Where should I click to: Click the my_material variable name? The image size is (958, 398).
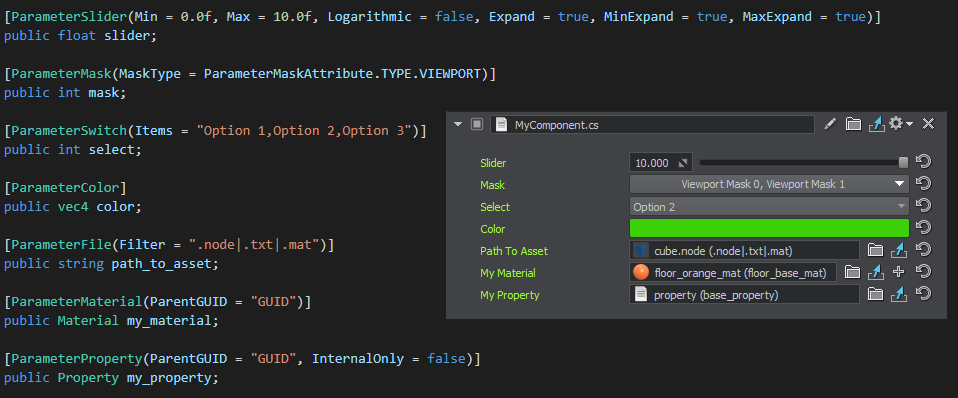coord(168,320)
